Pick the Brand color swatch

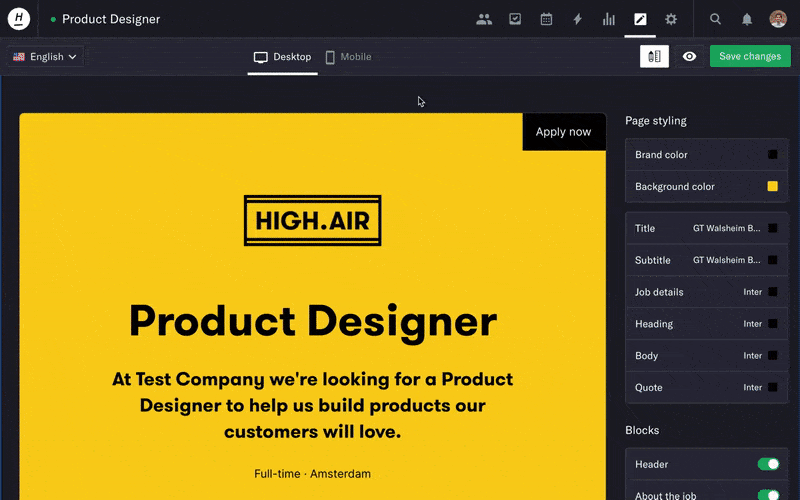[772, 155]
